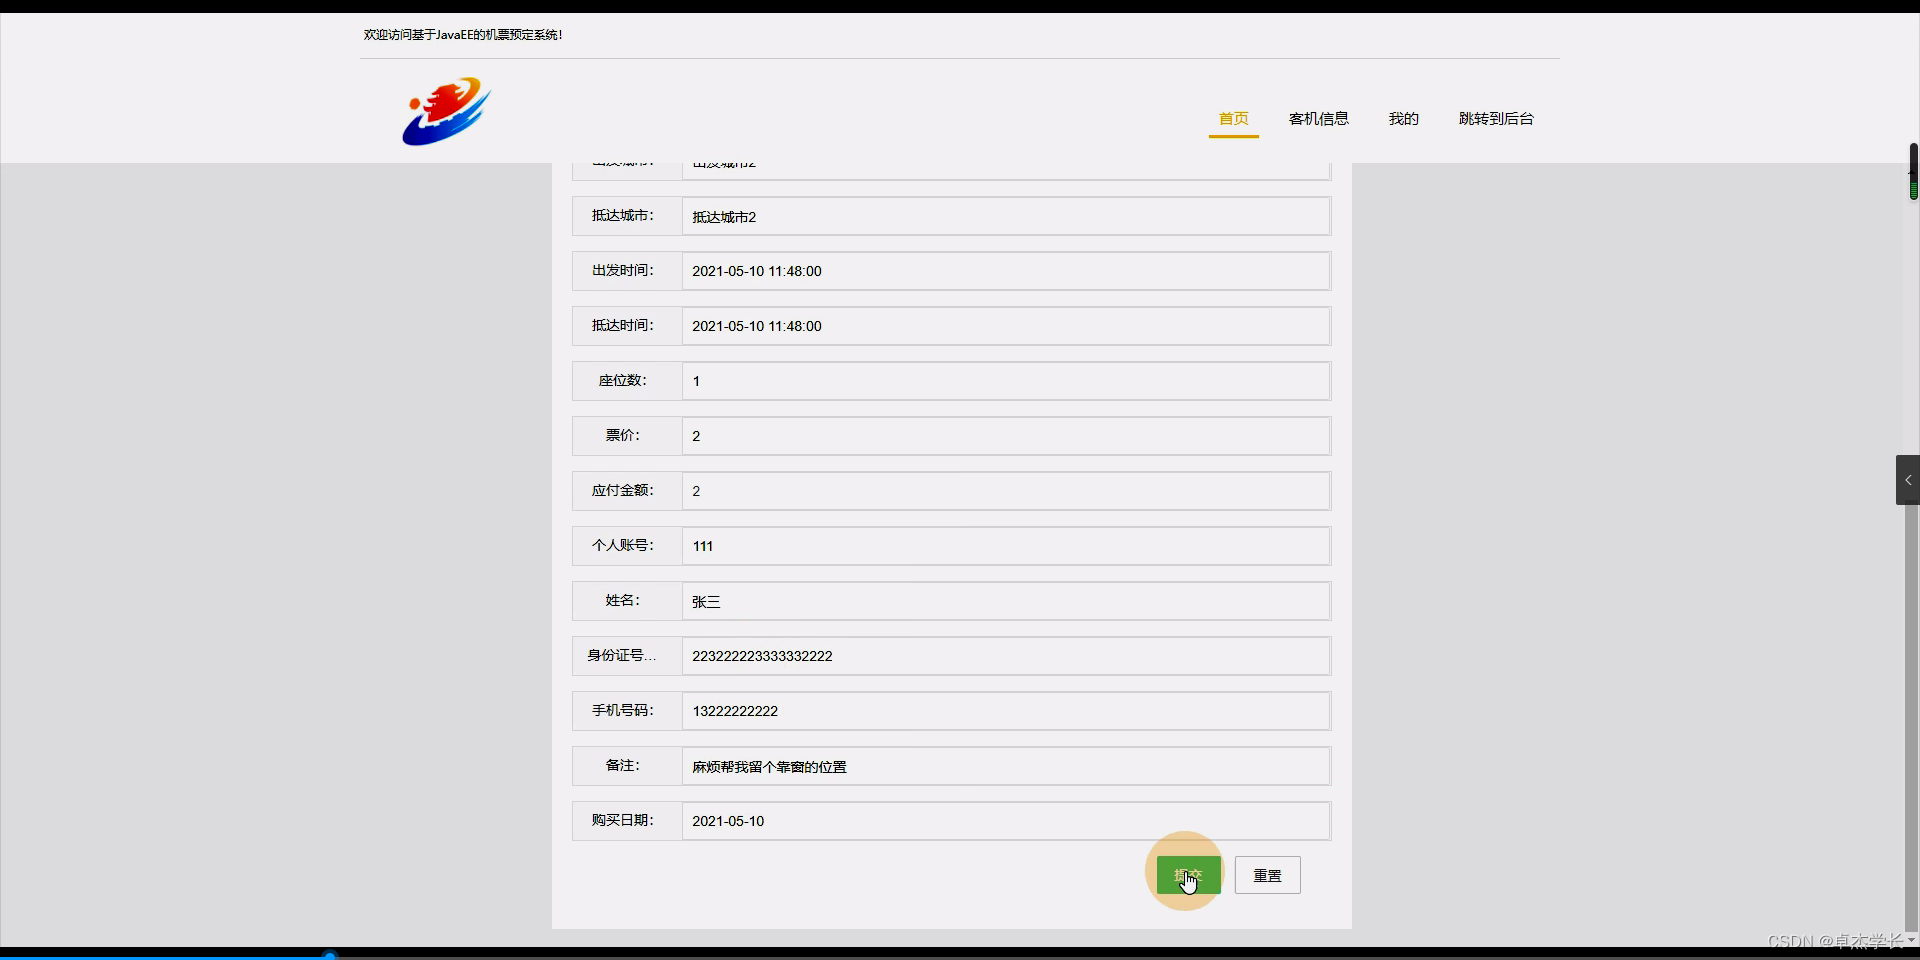Open the 首页 navigation tab
The width and height of the screenshot is (1920, 960).
coord(1233,118)
